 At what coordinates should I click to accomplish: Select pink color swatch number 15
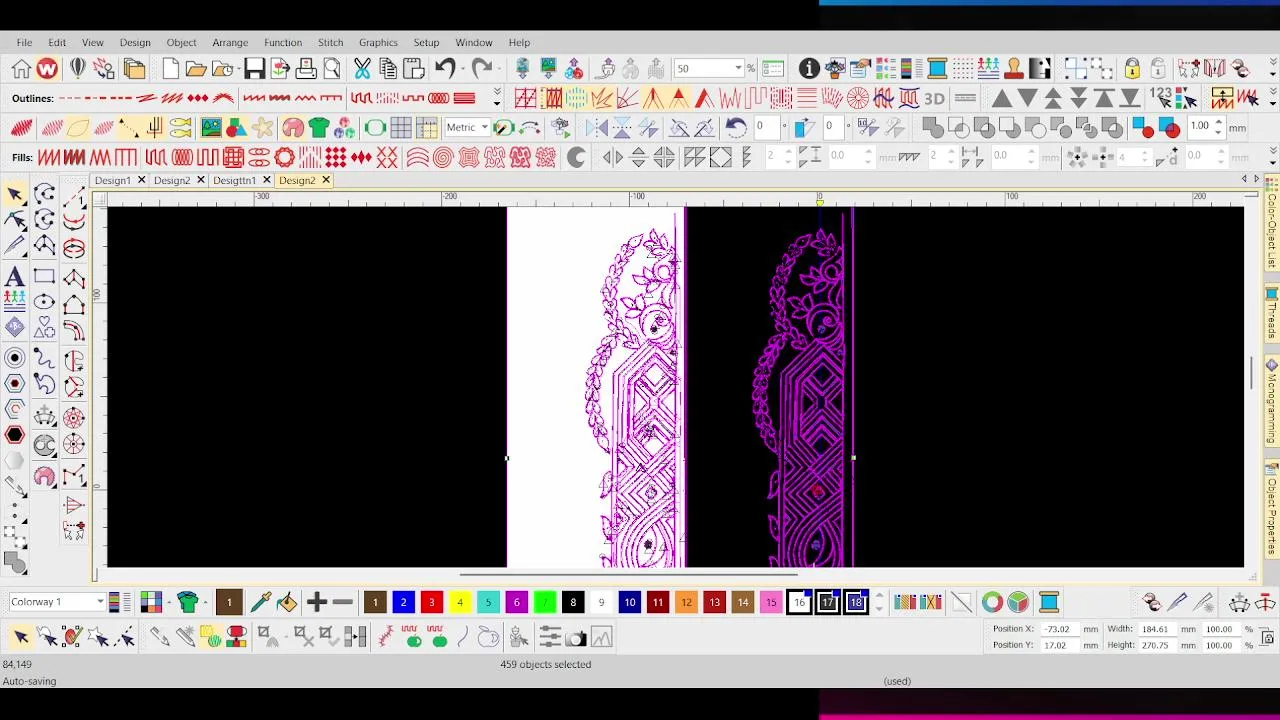pos(771,602)
